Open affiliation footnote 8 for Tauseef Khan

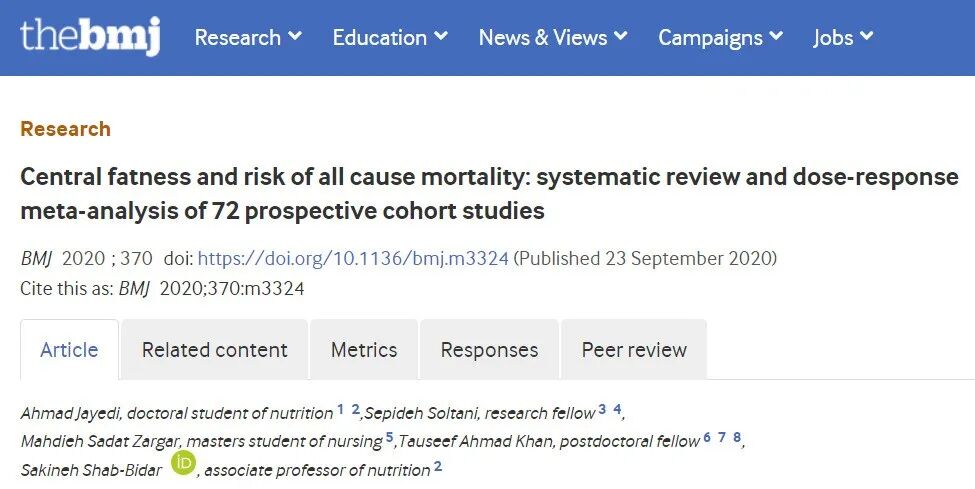coord(737,437)
